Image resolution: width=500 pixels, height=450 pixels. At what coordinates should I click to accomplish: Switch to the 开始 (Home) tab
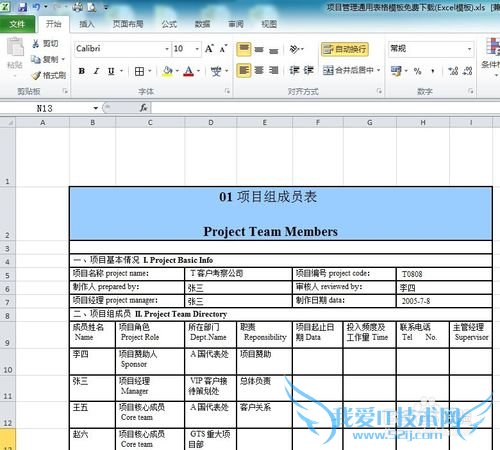pyautogui.click(x=53, y=24)
